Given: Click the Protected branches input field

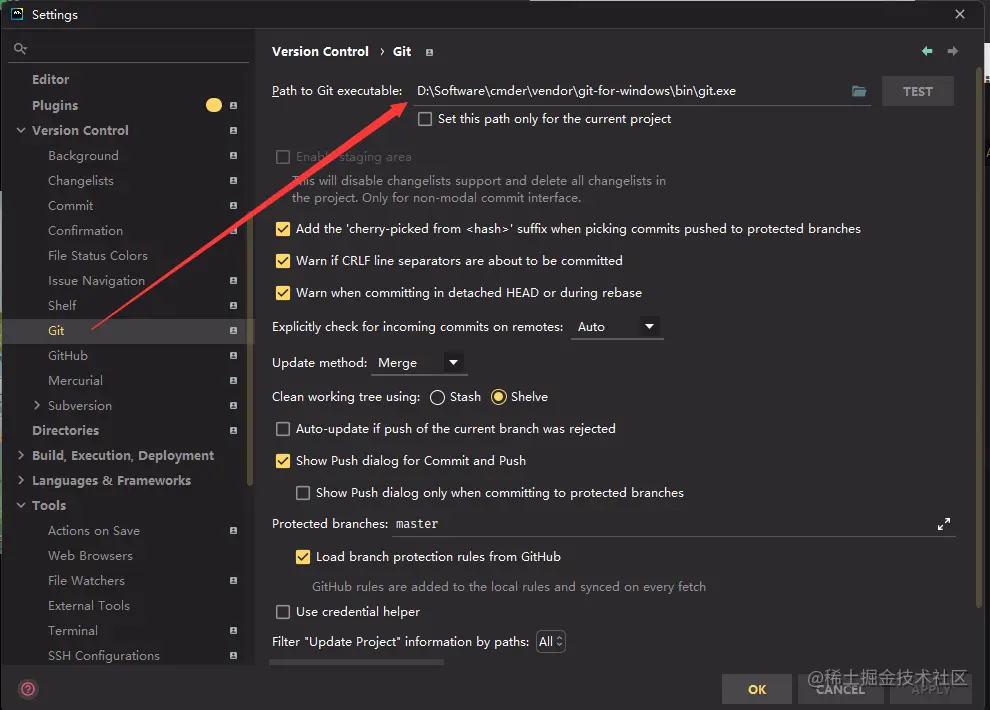Looking at the screenshot, I should click(x=660, y=524).
